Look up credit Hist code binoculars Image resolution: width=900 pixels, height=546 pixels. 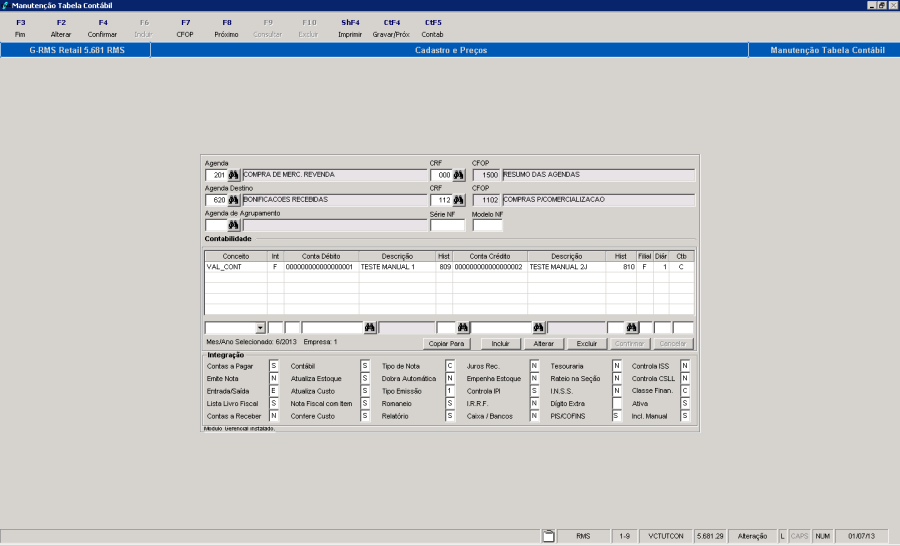tap(631, 327)
